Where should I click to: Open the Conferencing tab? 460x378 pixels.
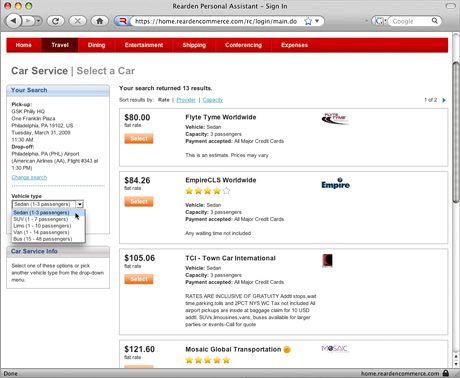pos(243,45)
